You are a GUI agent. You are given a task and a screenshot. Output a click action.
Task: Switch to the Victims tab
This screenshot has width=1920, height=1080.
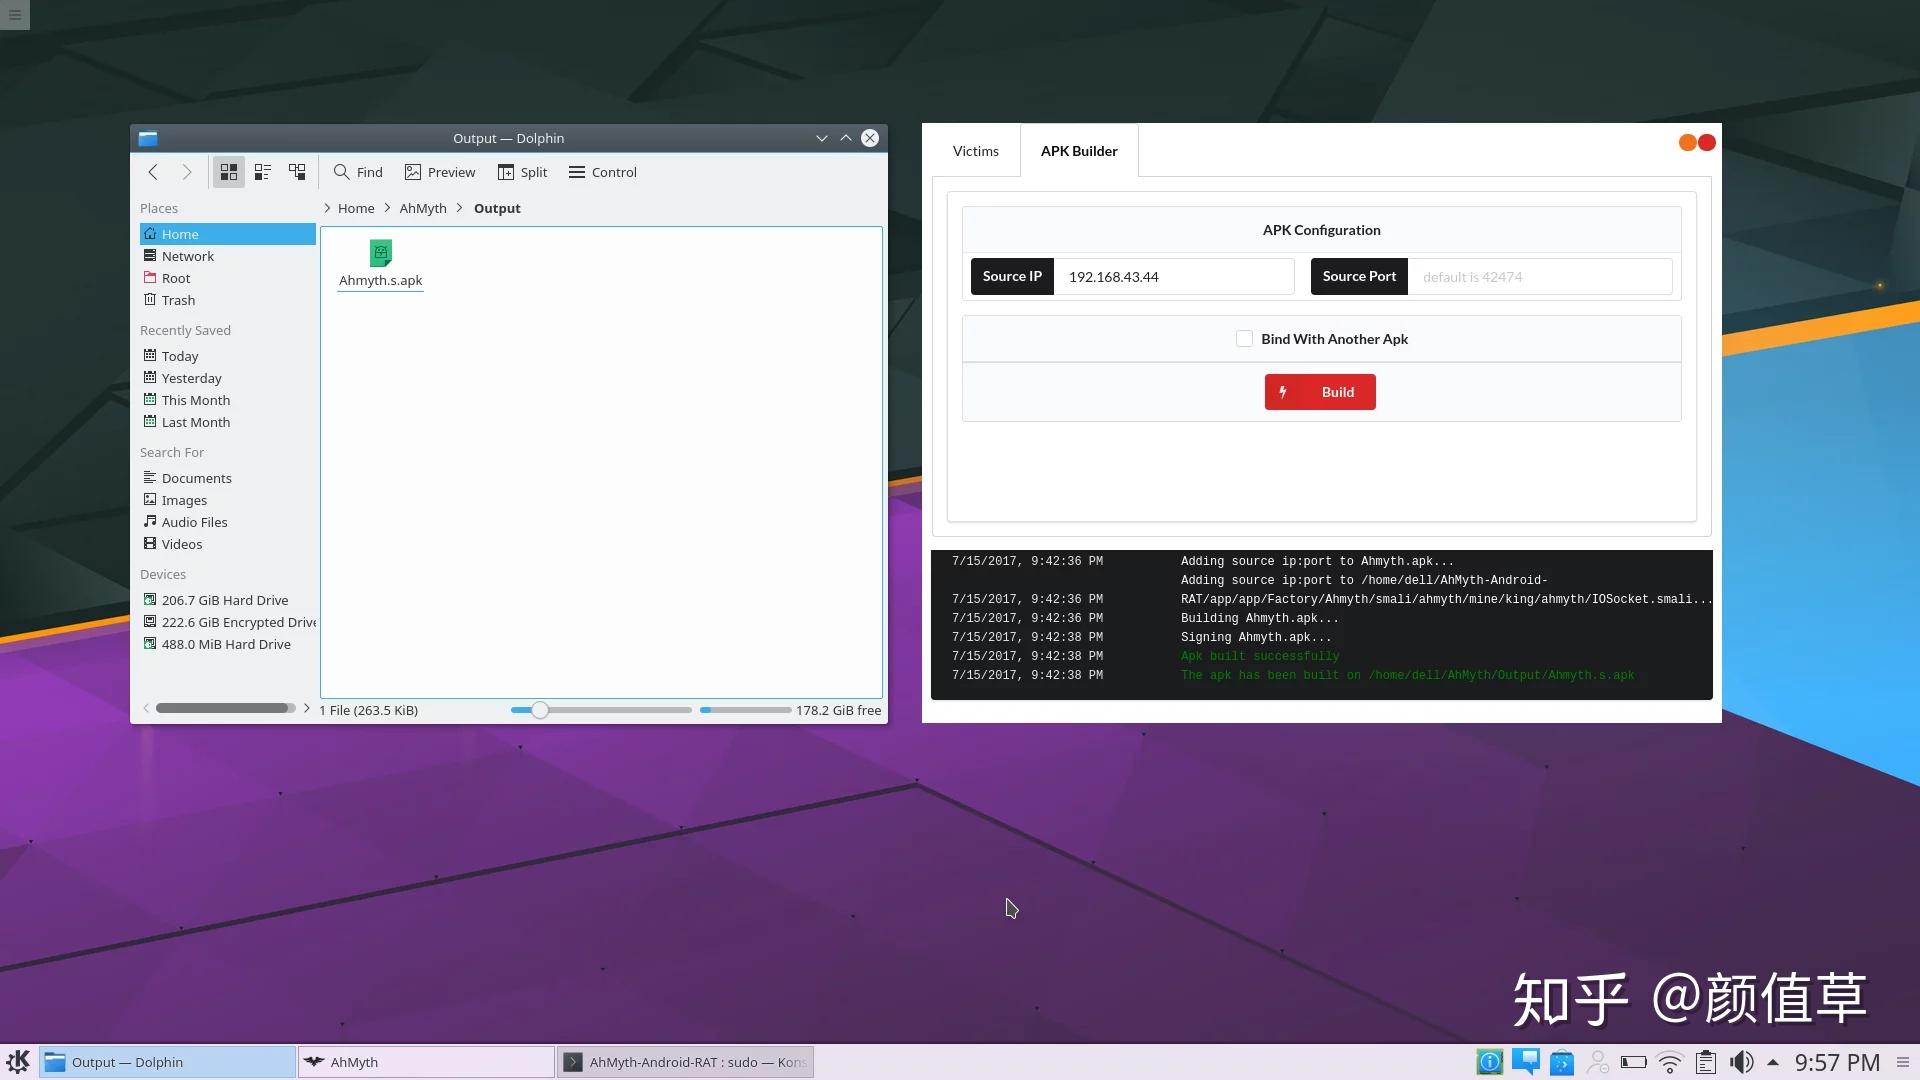click(x=975, y=151)
